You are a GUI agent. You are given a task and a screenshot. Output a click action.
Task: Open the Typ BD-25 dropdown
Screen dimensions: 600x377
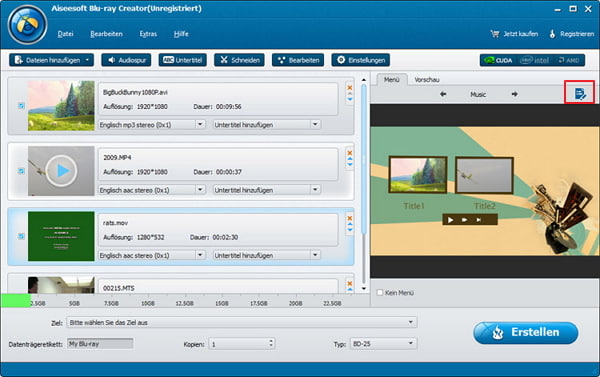383,344
